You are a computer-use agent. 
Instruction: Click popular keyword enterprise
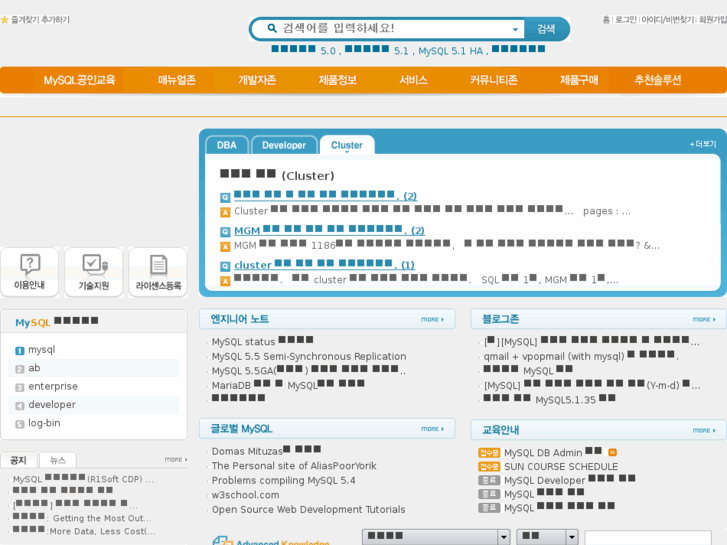tap(53, 386)
